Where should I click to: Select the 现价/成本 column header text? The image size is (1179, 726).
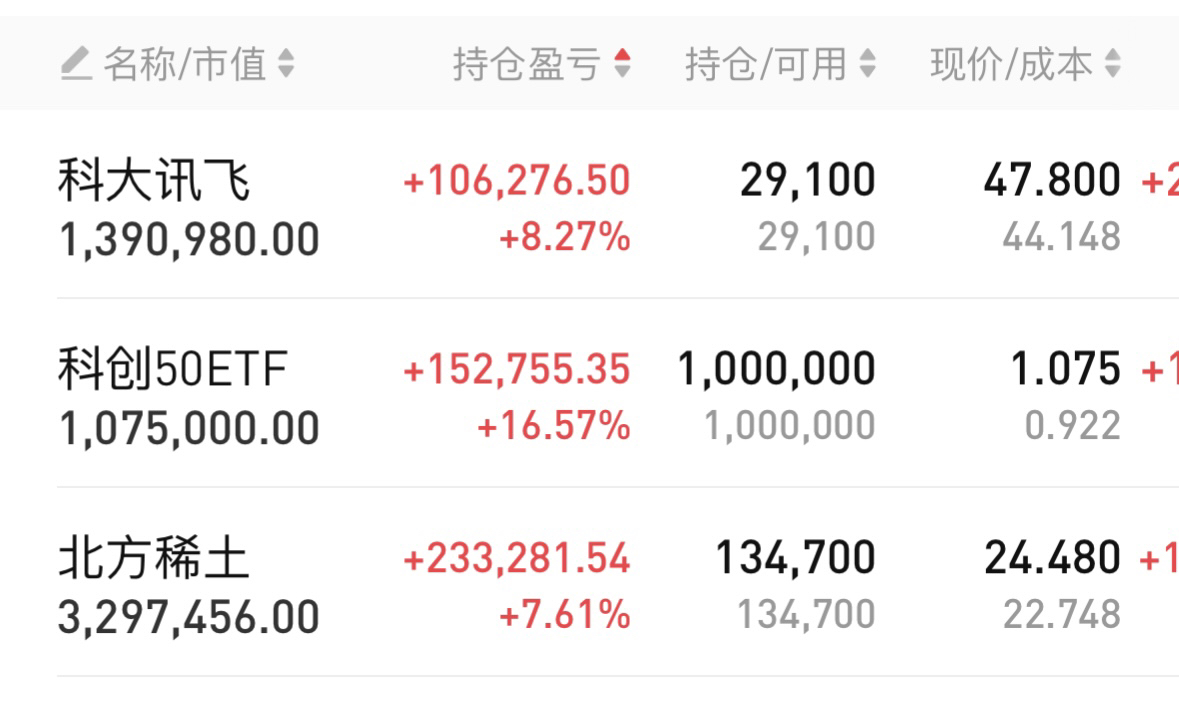(x=1011, y=64)
